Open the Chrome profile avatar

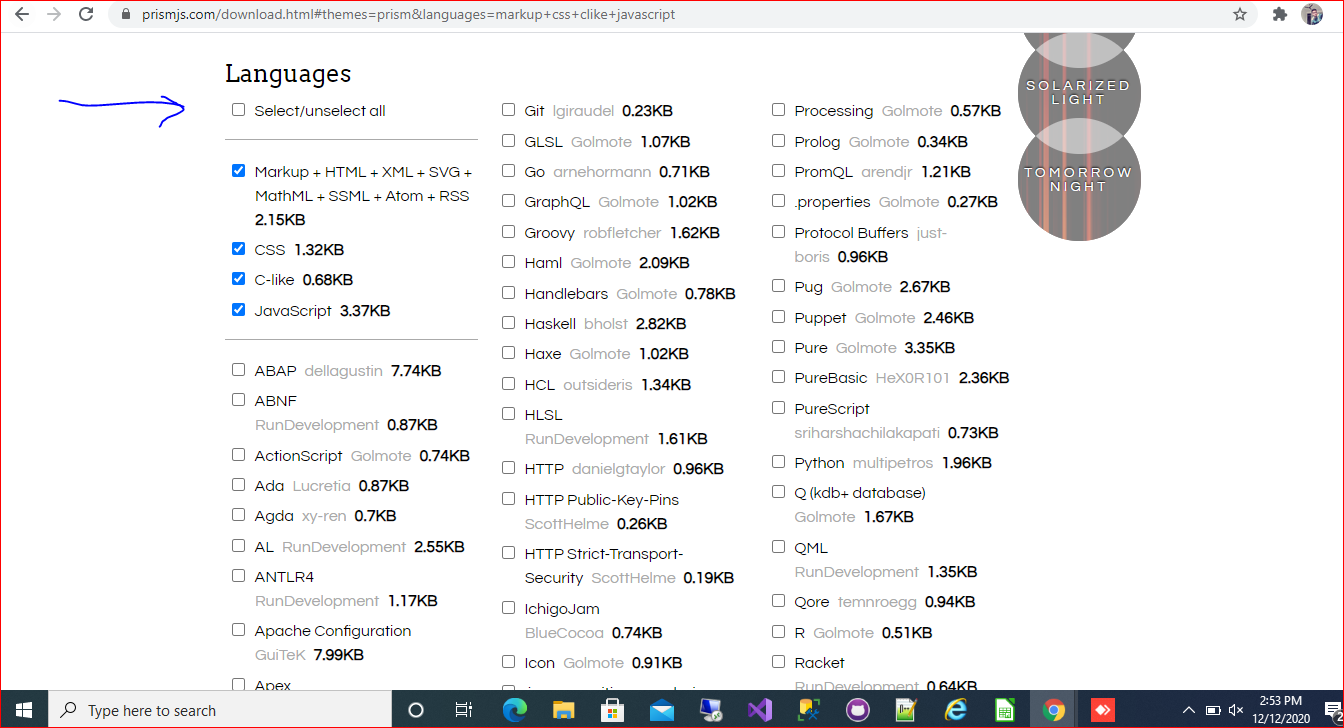(x=1312, y=15)
